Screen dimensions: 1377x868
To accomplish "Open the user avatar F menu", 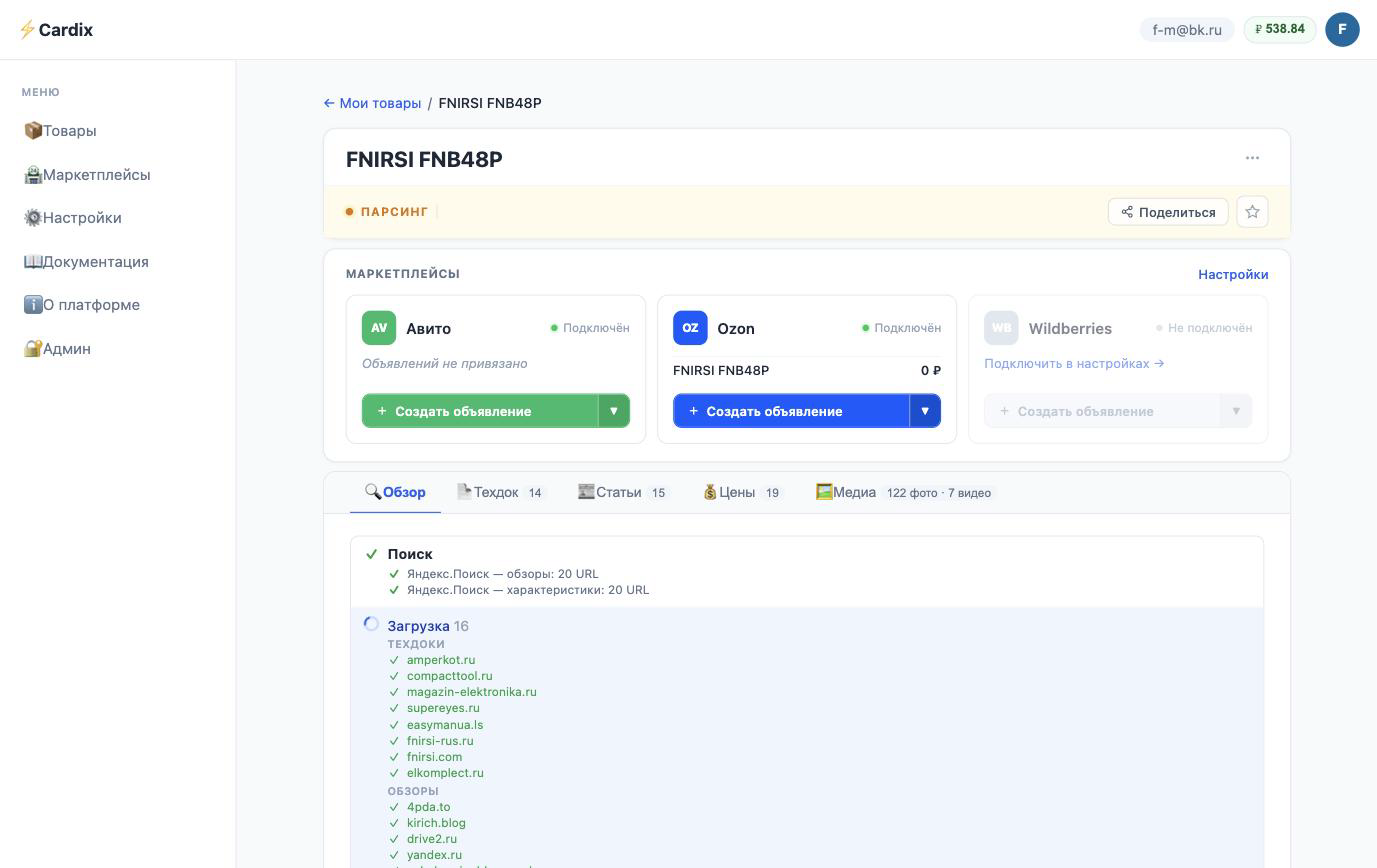I will click(x=1342, y=30).
